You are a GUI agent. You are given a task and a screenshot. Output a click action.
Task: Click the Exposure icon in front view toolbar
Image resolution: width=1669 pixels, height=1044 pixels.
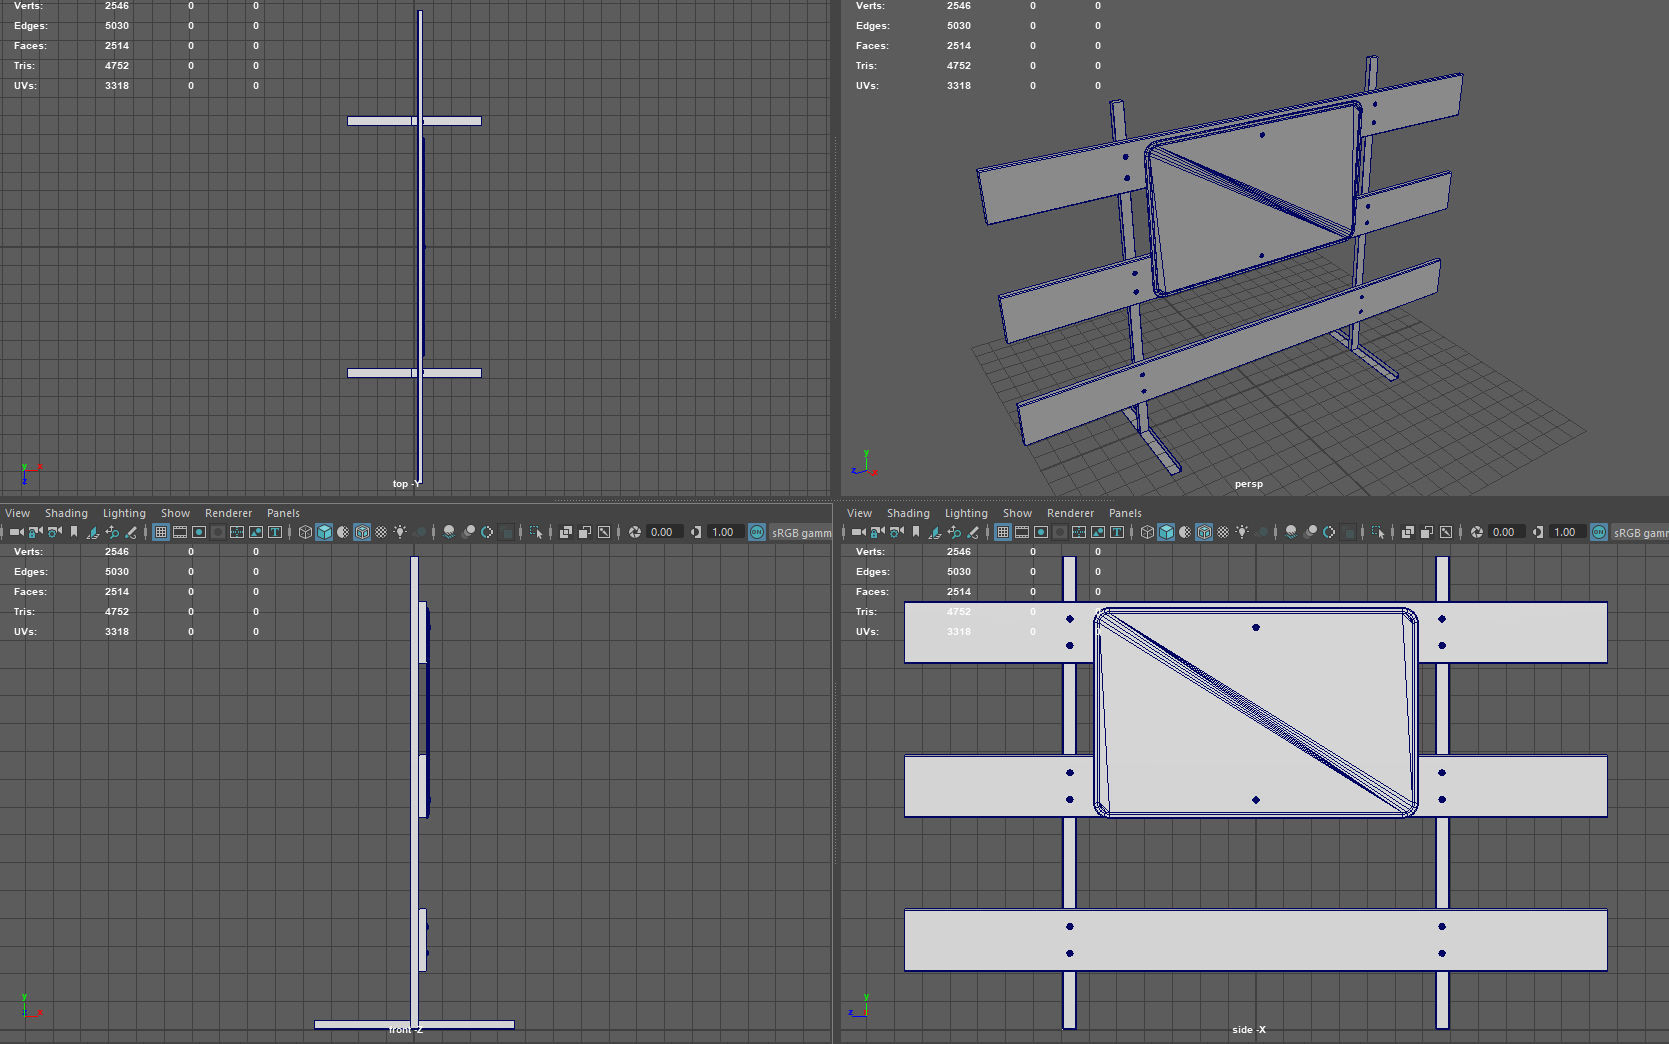[634, 532]
